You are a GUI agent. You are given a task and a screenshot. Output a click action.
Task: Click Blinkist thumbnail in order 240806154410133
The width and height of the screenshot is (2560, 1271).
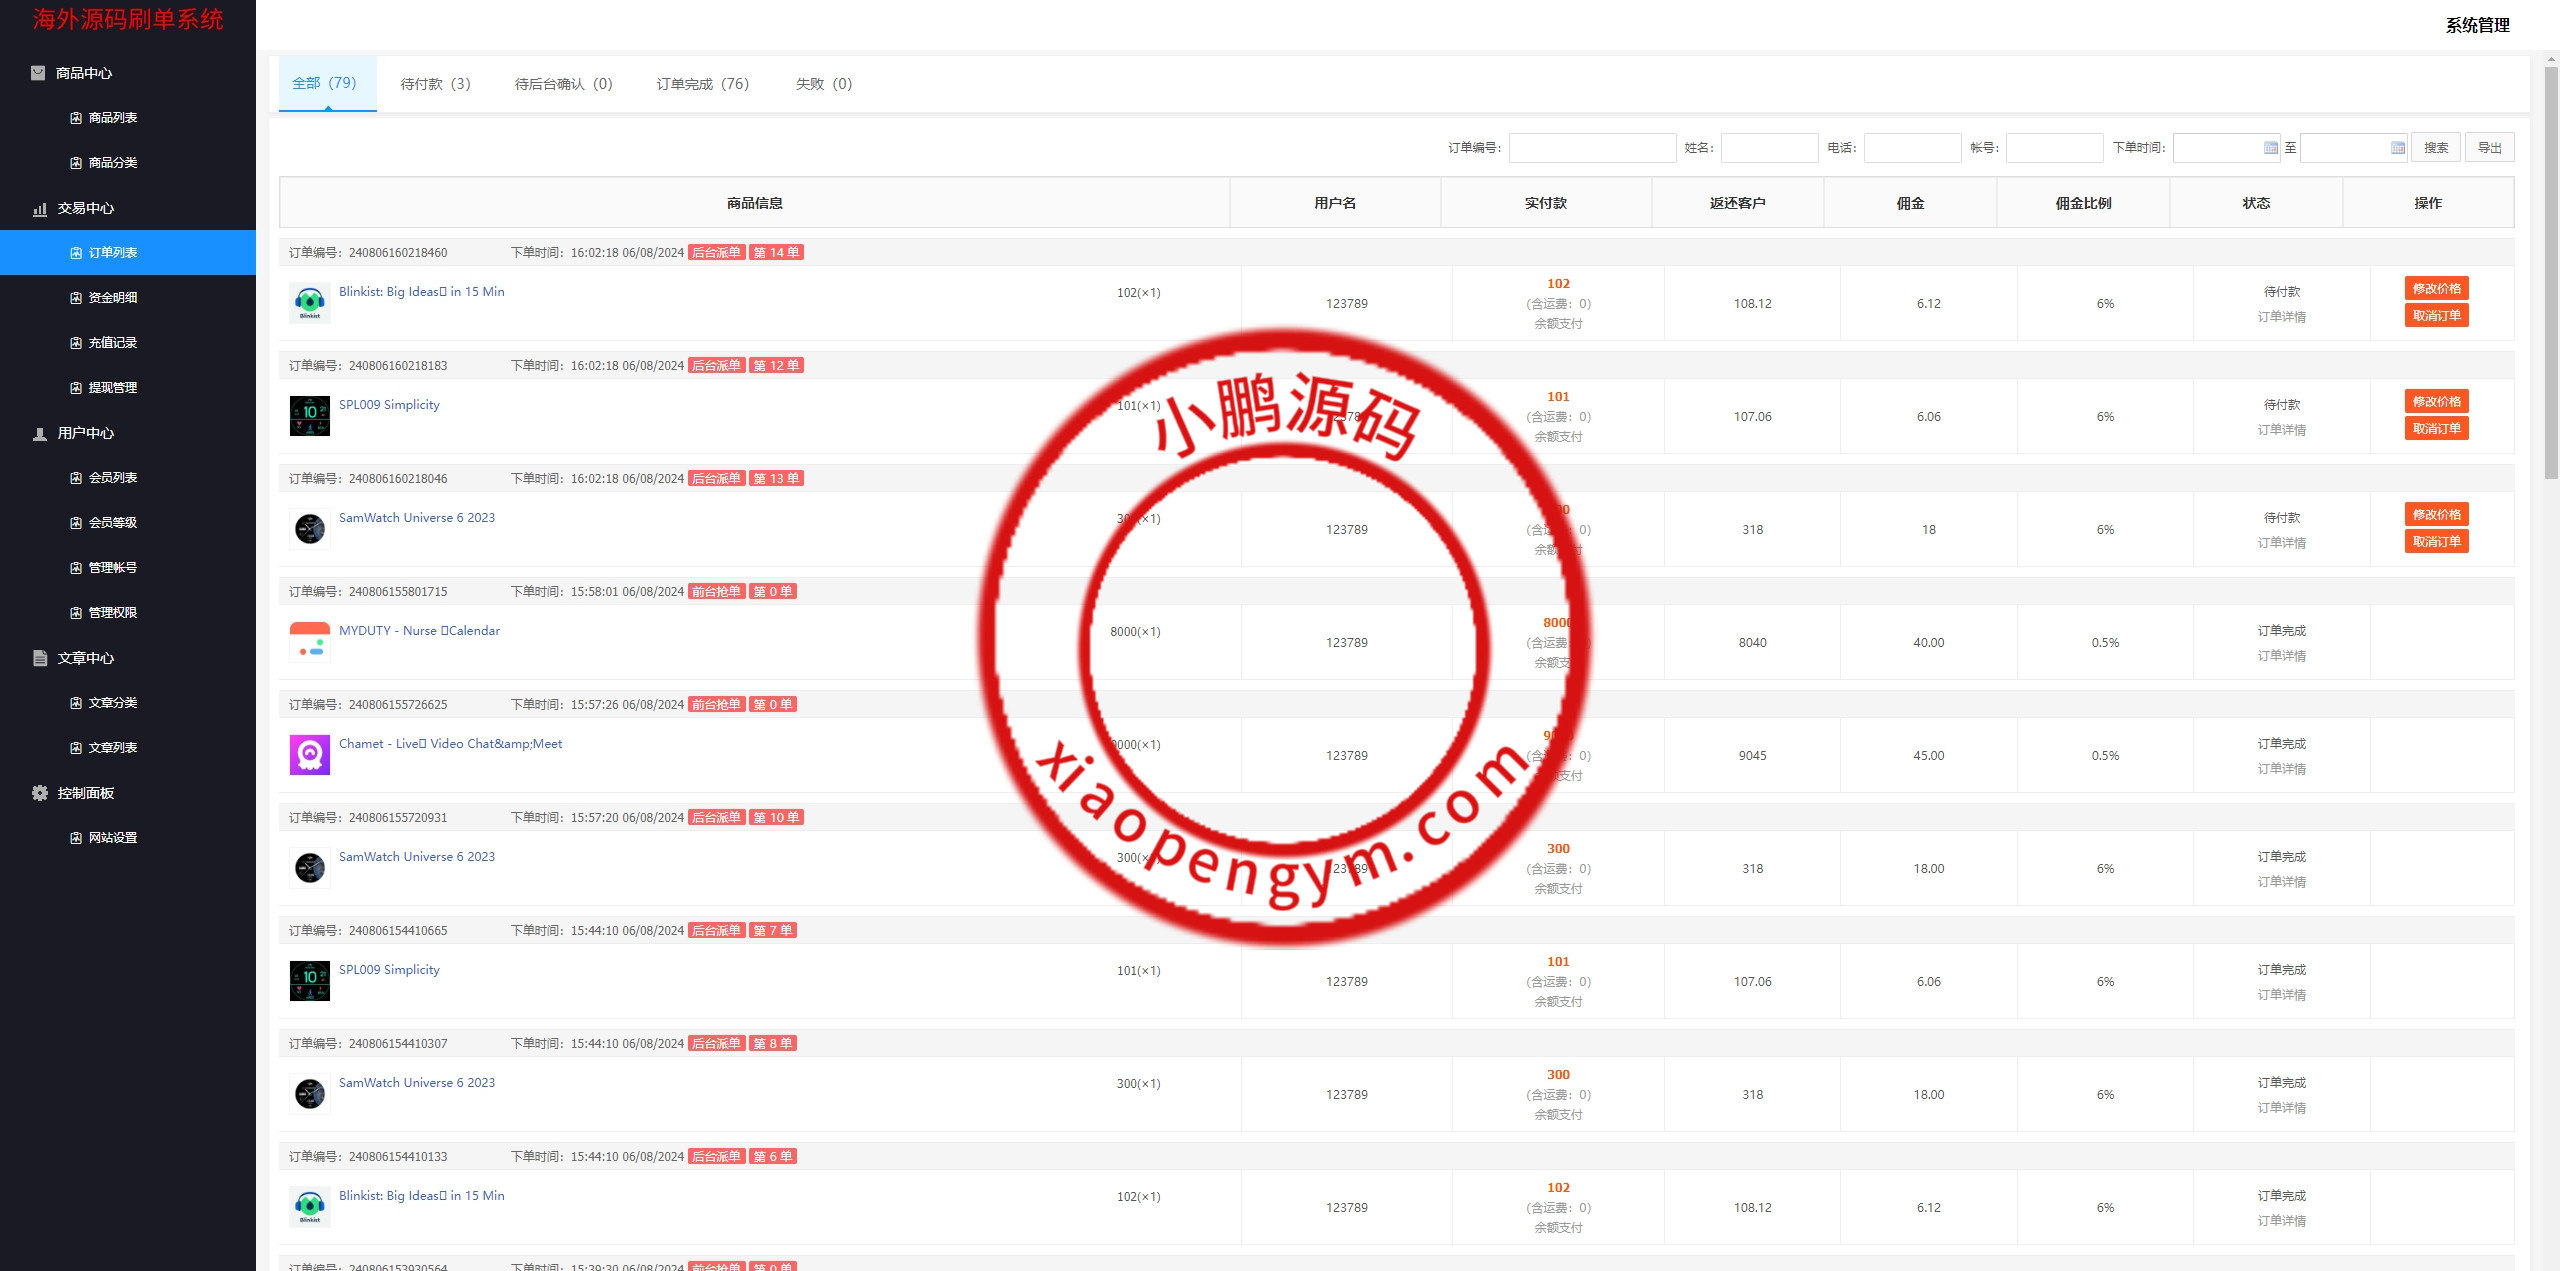tap(310, 1207)
